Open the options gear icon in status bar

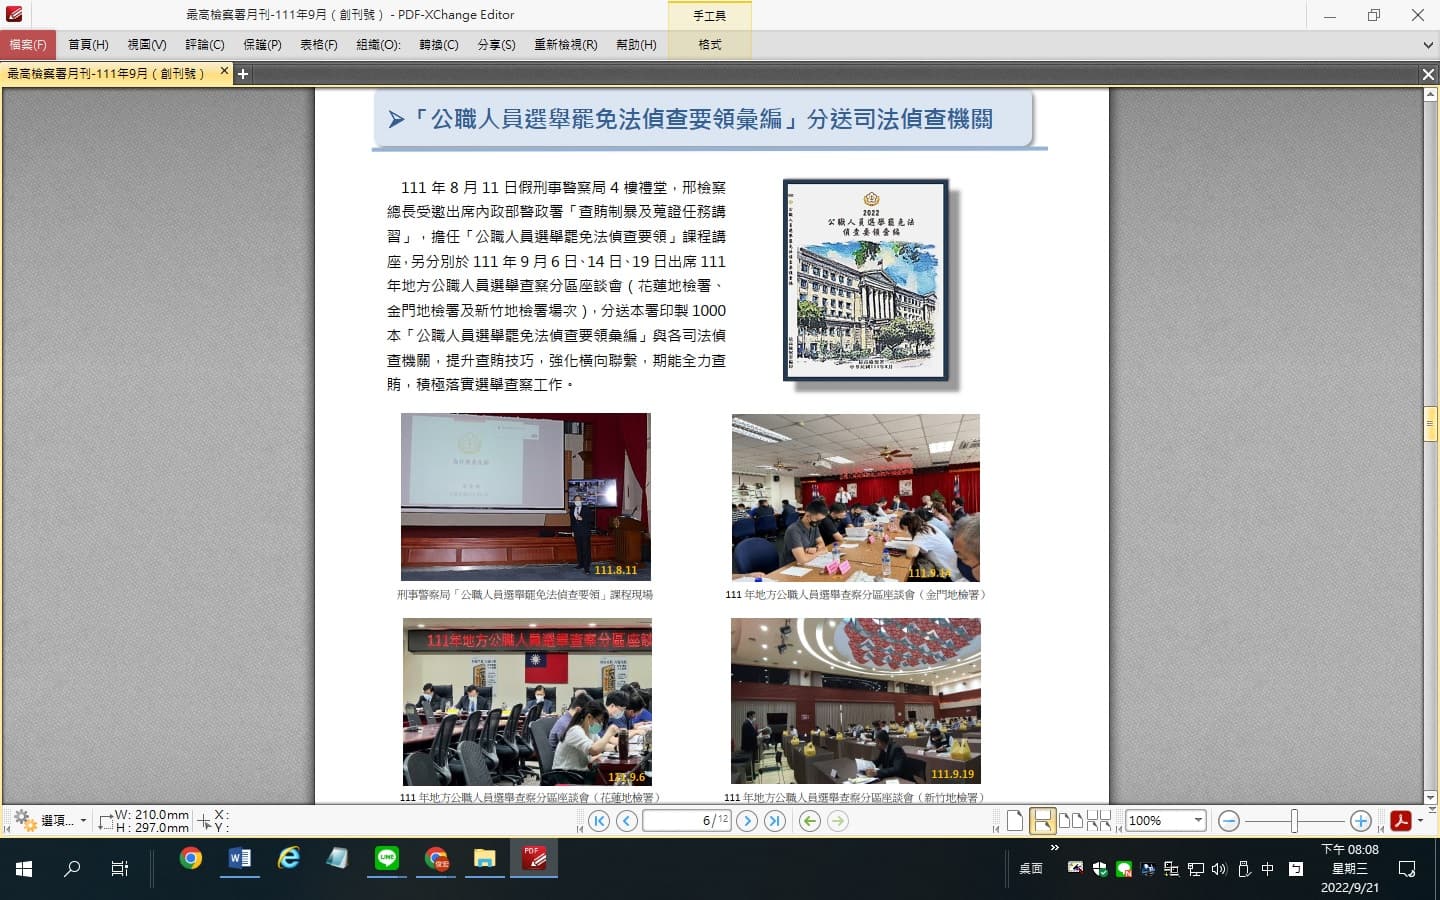point(25,820)
